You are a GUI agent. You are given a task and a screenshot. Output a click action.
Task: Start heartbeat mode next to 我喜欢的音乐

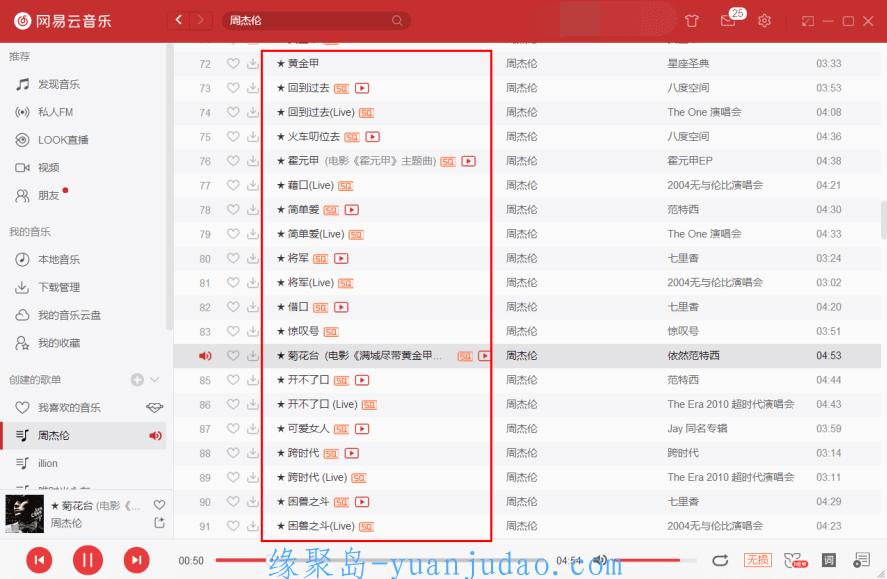(x=154, y=407)
